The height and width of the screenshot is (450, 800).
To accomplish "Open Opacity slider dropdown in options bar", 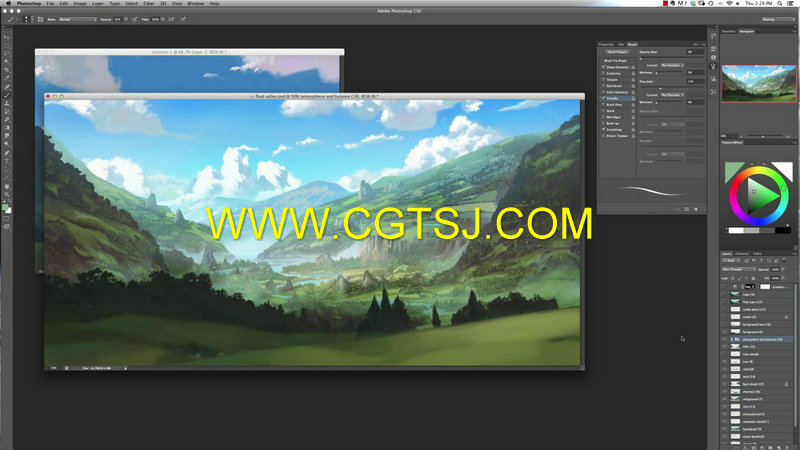I will [x=126, y=19].
